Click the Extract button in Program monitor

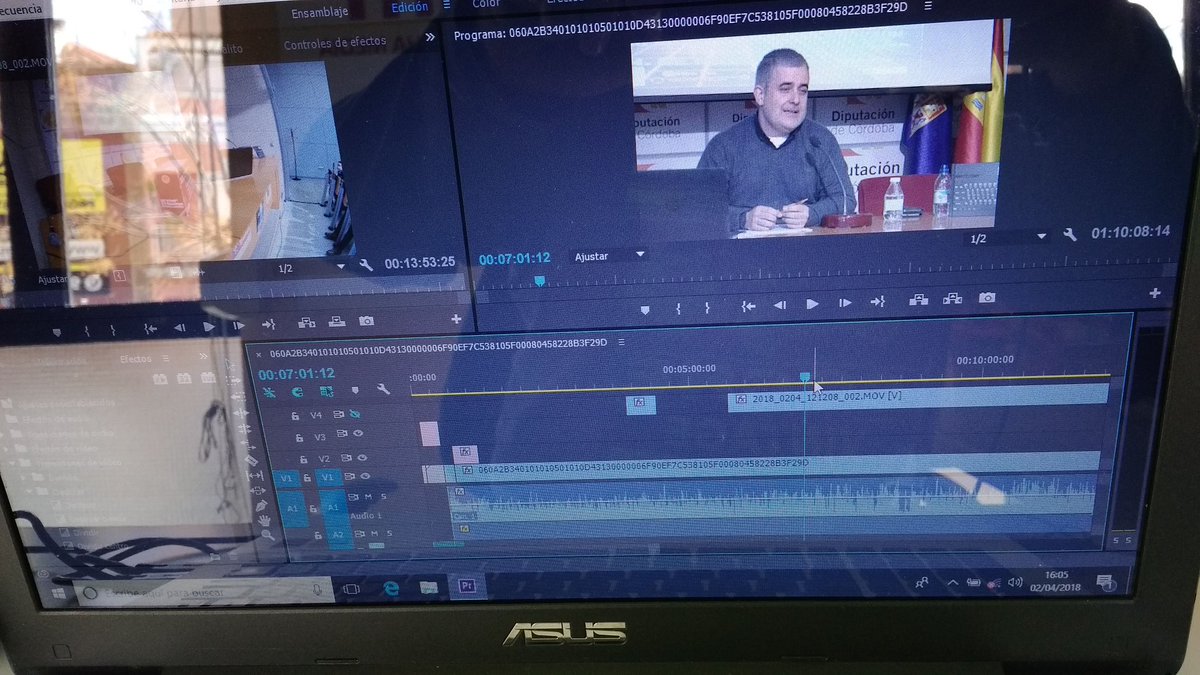(952, 298)
